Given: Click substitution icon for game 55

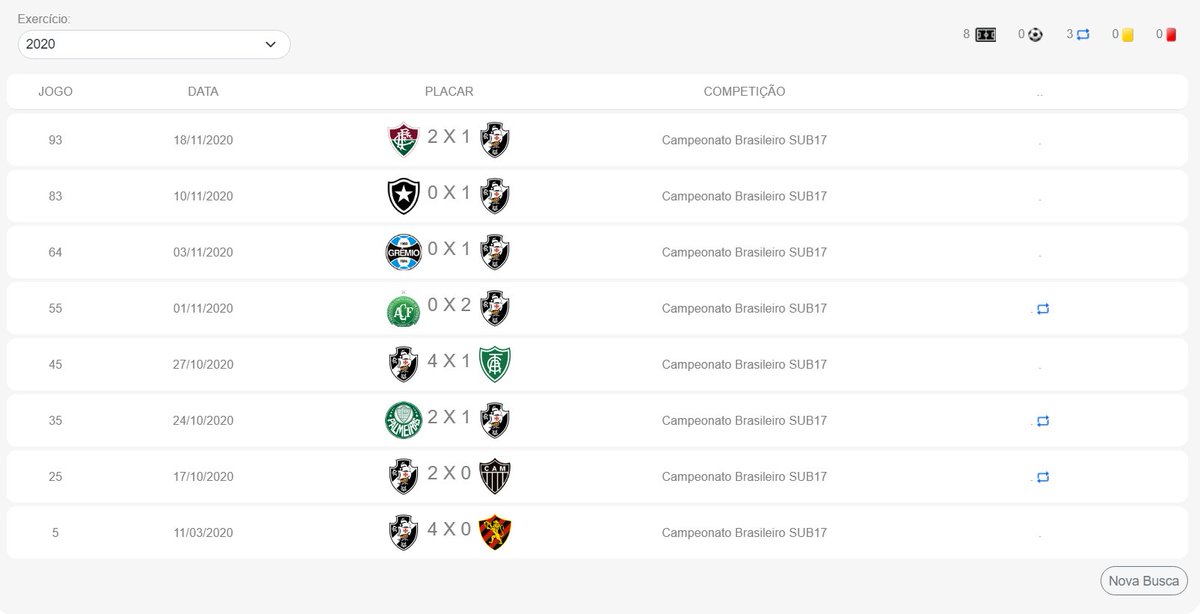Looking at the screenshot, I should point(1043,309).
